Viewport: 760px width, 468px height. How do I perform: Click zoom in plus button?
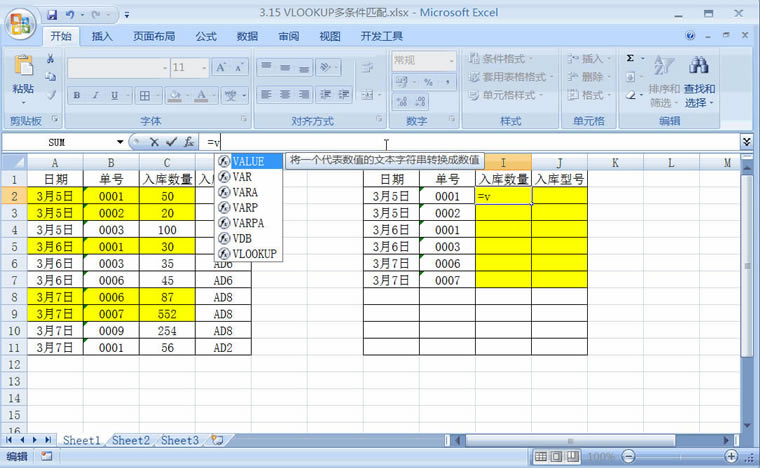(731, 456)
